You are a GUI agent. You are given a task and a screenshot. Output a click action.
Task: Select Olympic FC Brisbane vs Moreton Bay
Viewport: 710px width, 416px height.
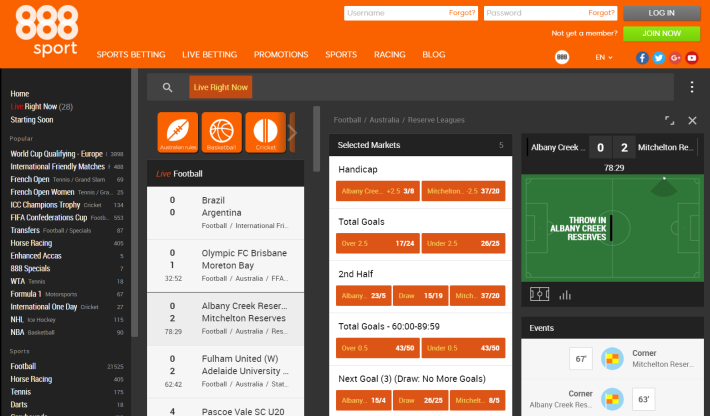(225, 266)
